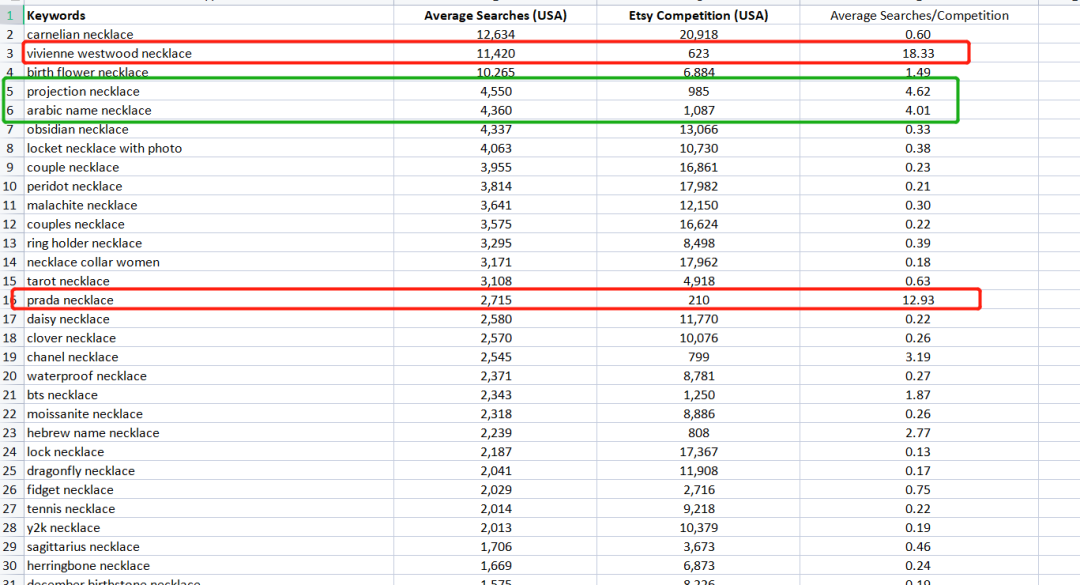Screen dimensions: 1080x585
Task: Select the 11,420 average searches cell
Action: pyautogui.click(x=495, y=53)
